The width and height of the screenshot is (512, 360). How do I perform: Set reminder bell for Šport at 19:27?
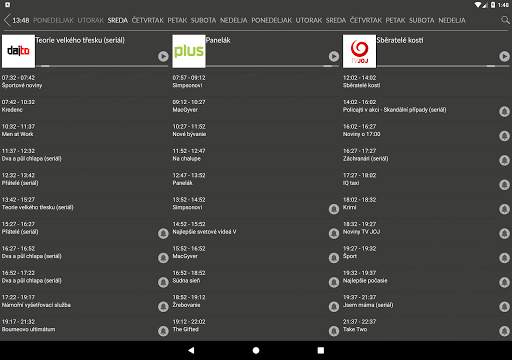click(504, 258)
